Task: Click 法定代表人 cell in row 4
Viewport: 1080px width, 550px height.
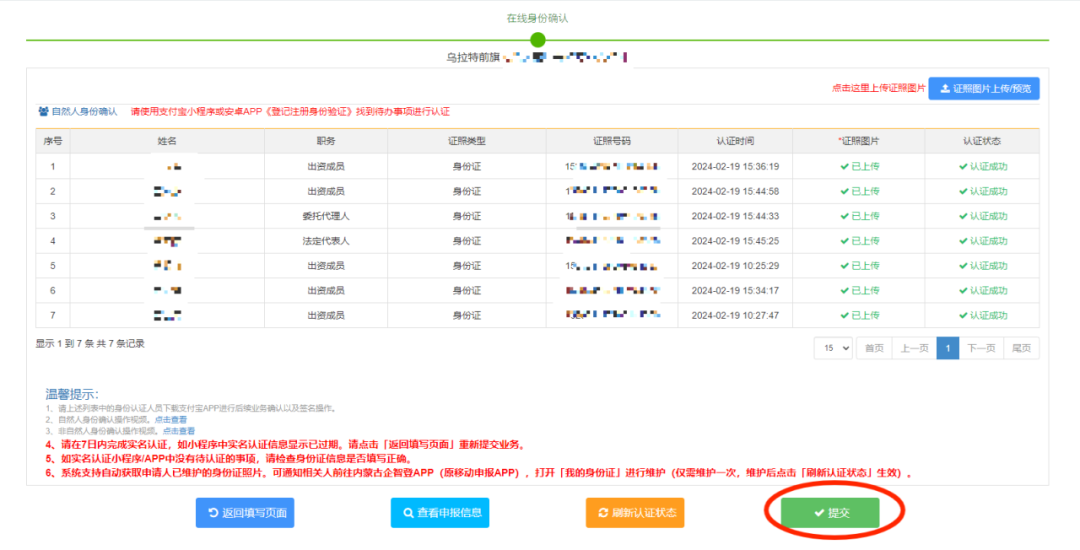Action: click(x=326, y=241)
